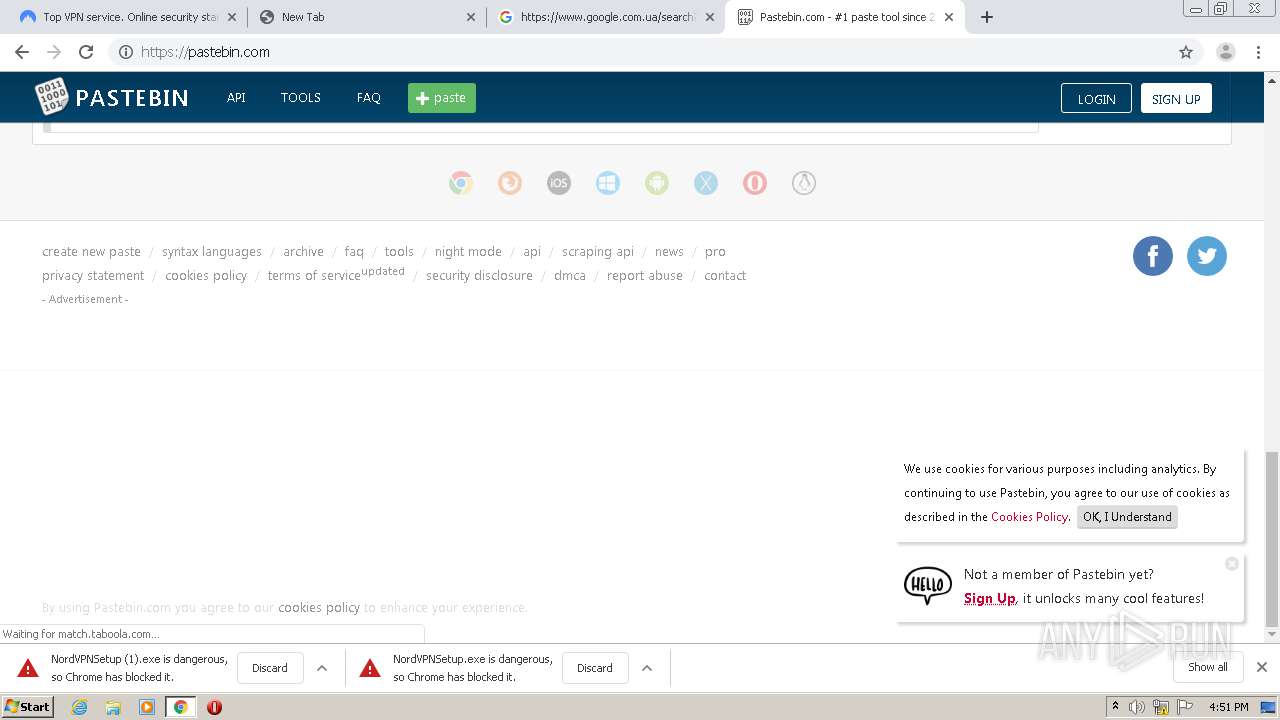
Task: Discard NordVPNSetup (1).exe download
Action: [270, 668]
